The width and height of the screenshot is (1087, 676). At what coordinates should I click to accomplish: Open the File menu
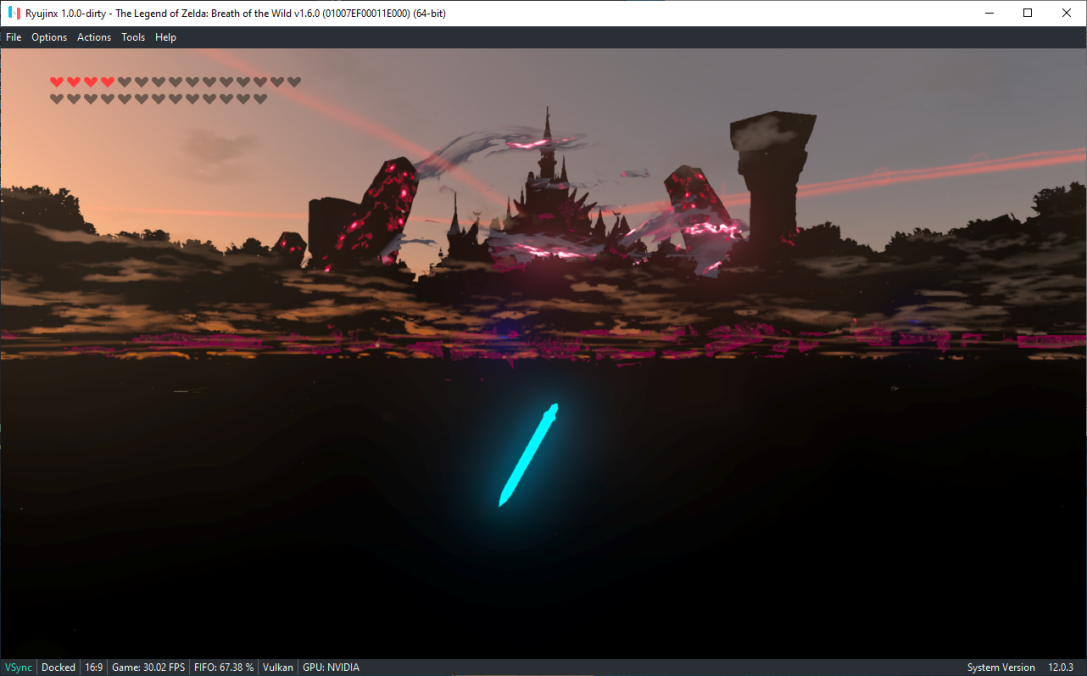pyautogui.click(x=13, y=37)
